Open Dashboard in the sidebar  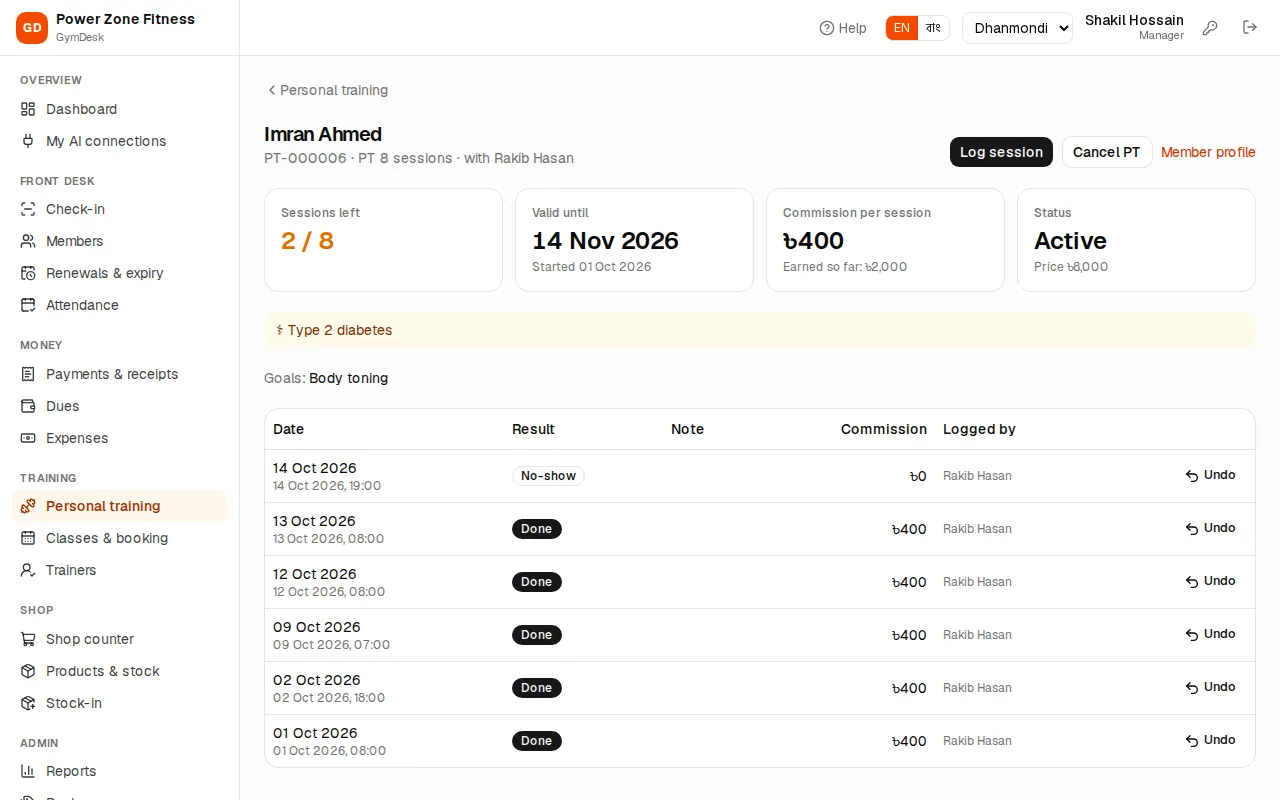[120, 109]
